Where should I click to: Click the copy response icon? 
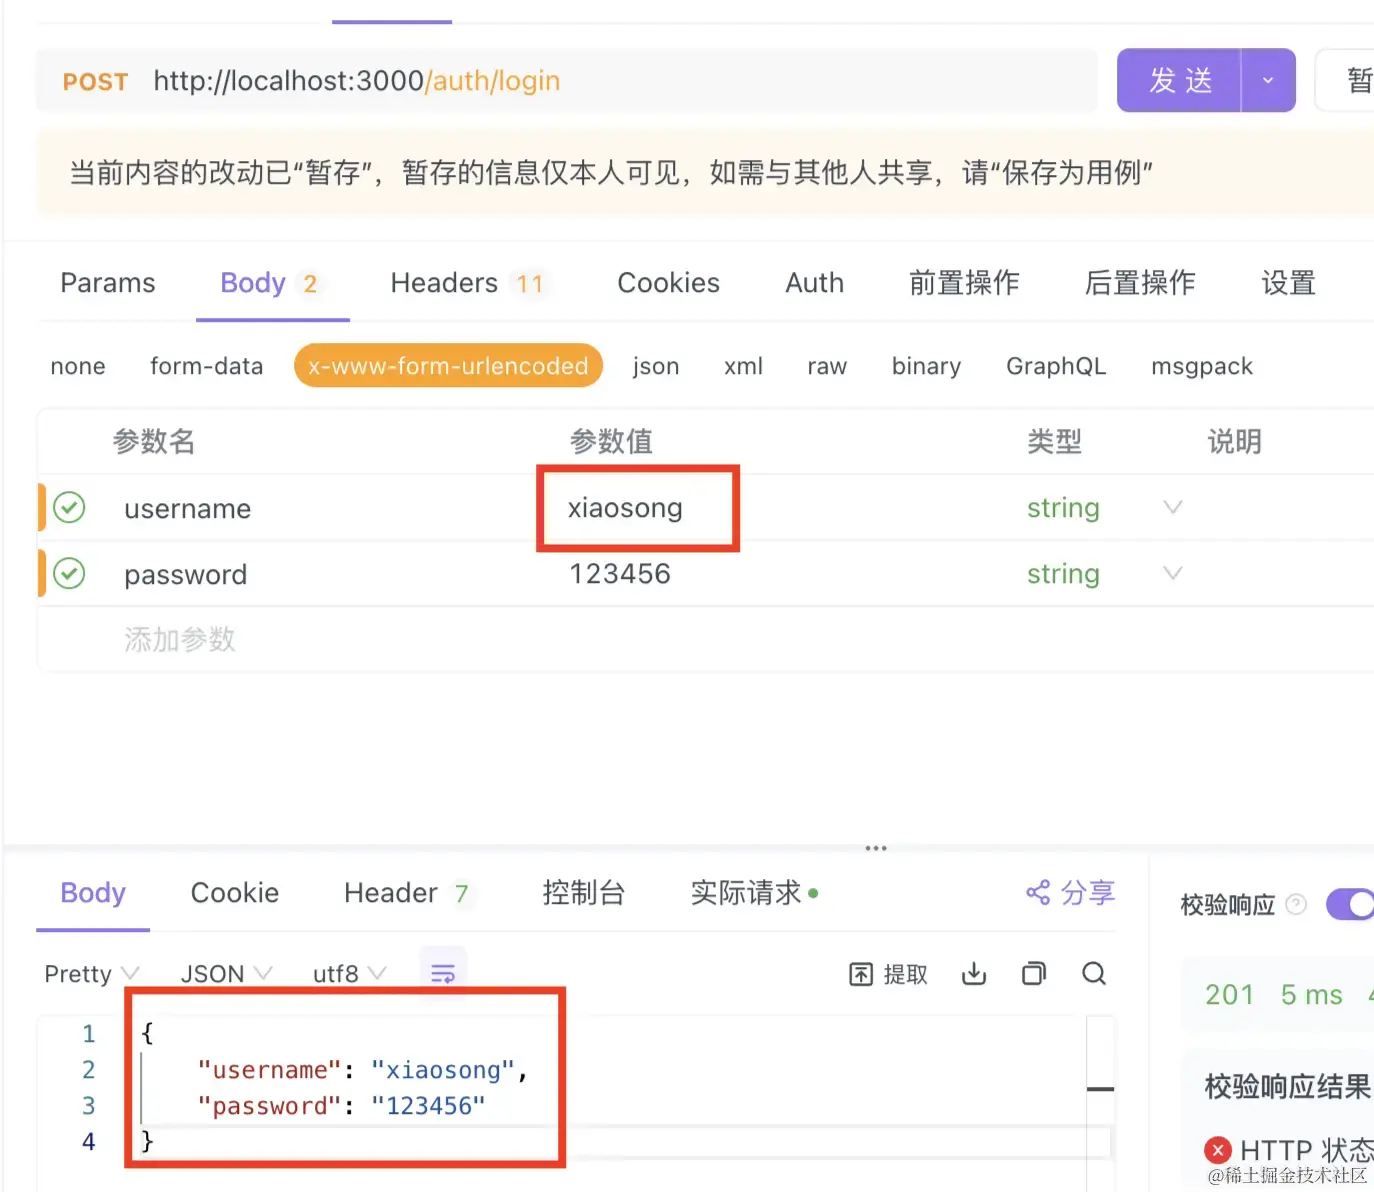(x=1034, y=973)
